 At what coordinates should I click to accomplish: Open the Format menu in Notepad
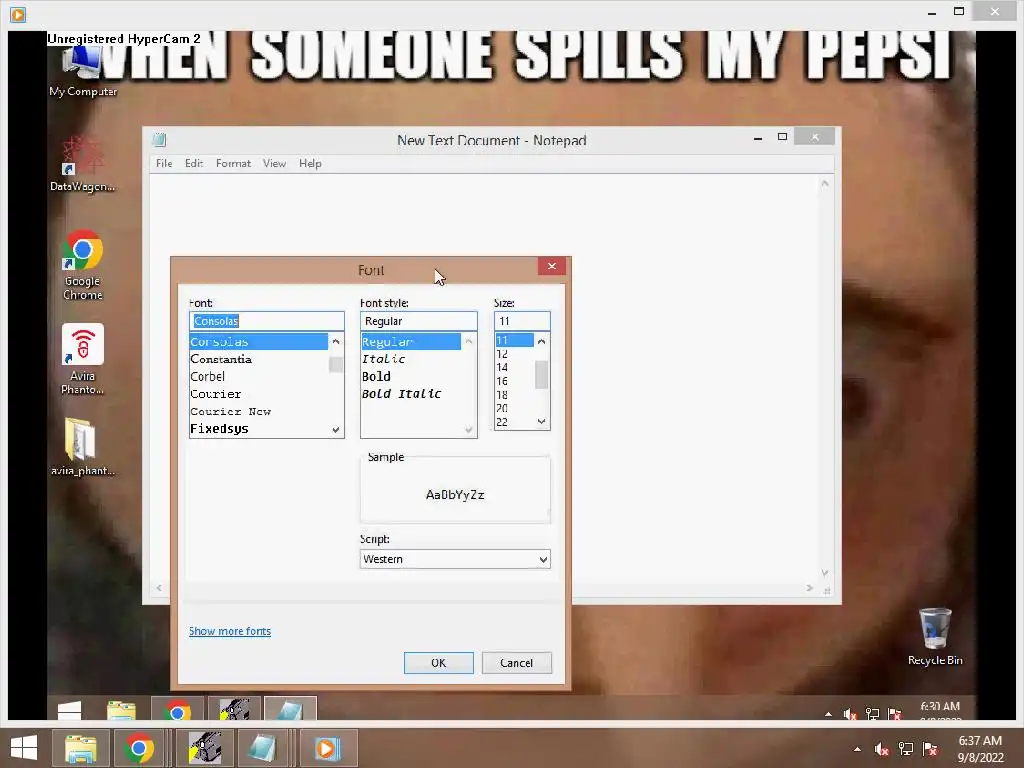point(233,163)
